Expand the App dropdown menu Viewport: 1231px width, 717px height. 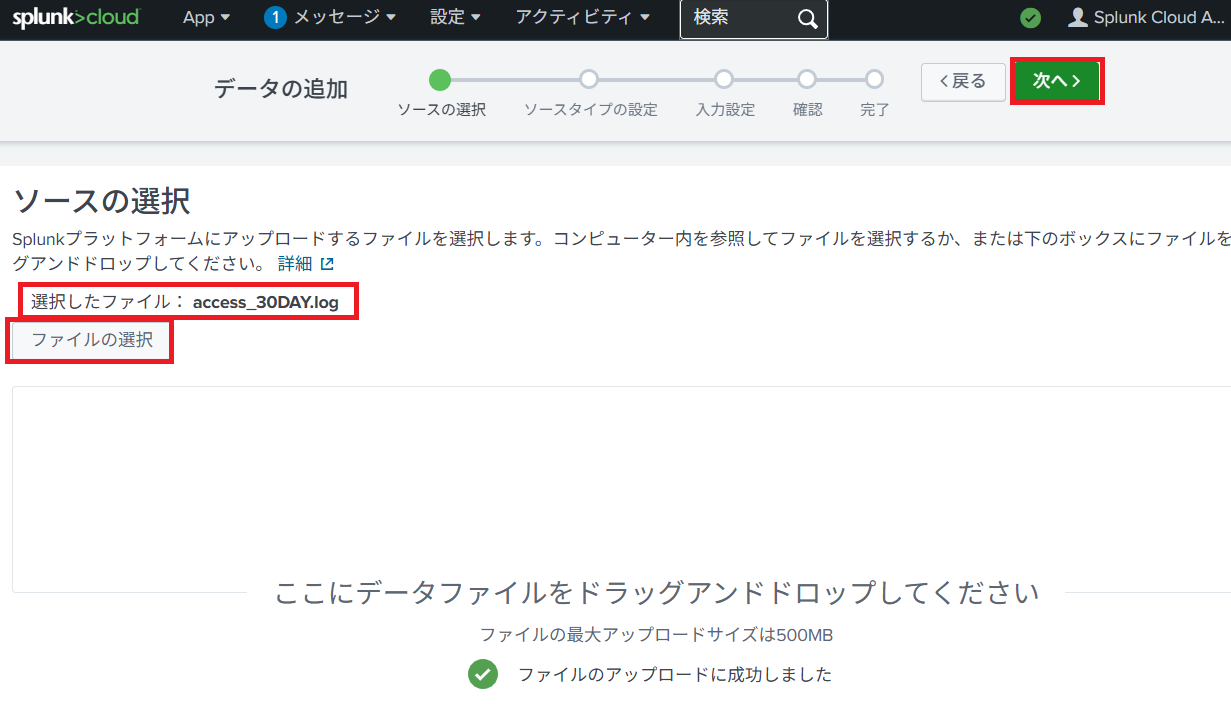pyautogui.click(x=206, y=18)
